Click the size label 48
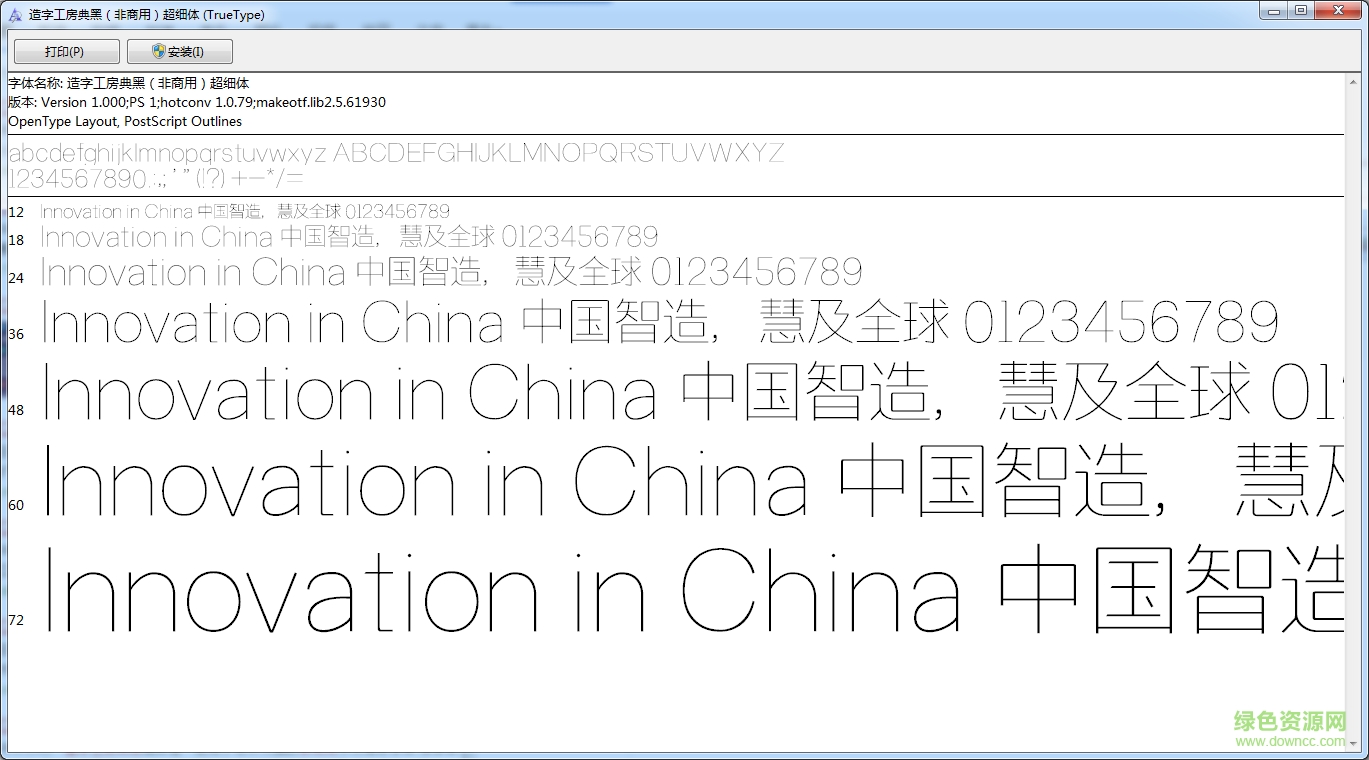Image resolution: width=1369 pixels, height=760 pixels. pos(16,410)
